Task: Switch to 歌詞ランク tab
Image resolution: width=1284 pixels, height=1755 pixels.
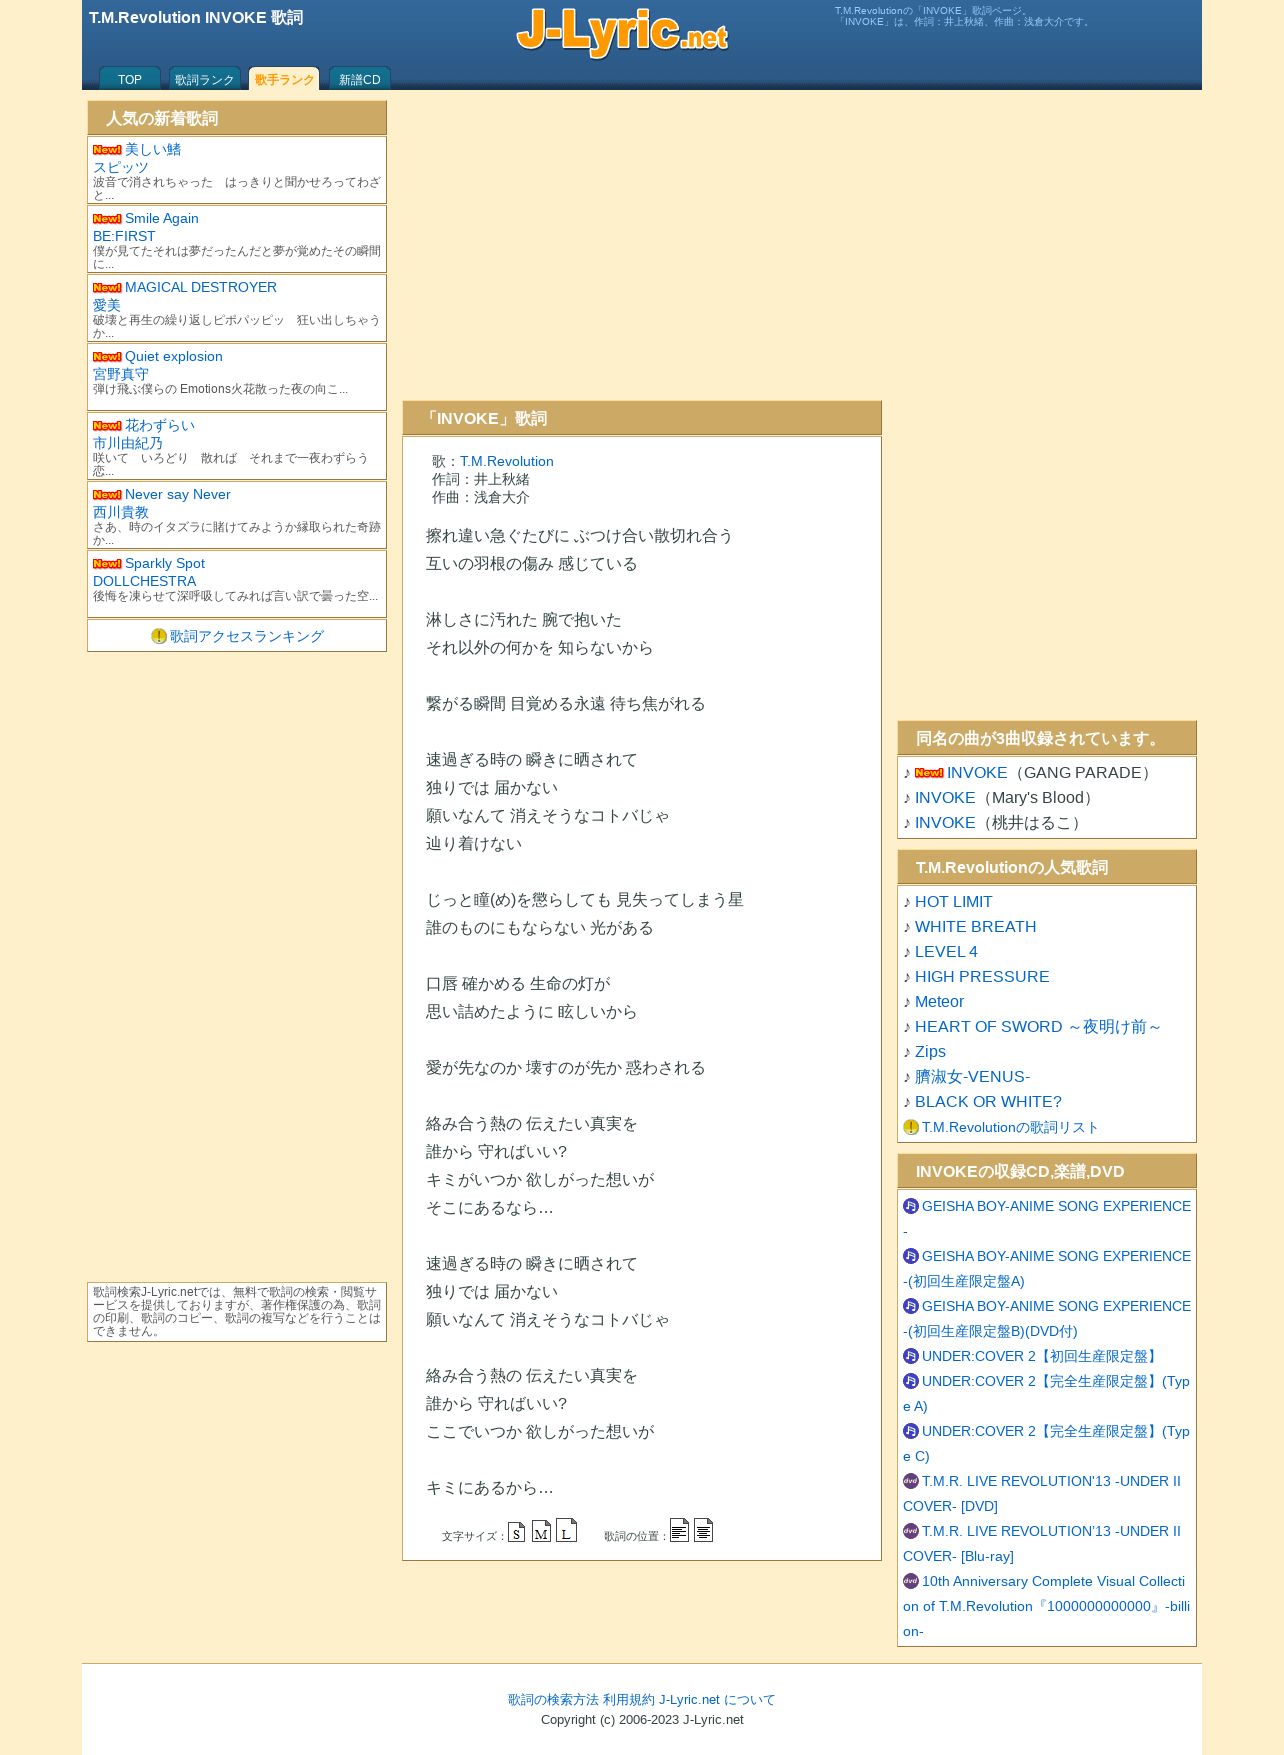Action: pos(205,79)
